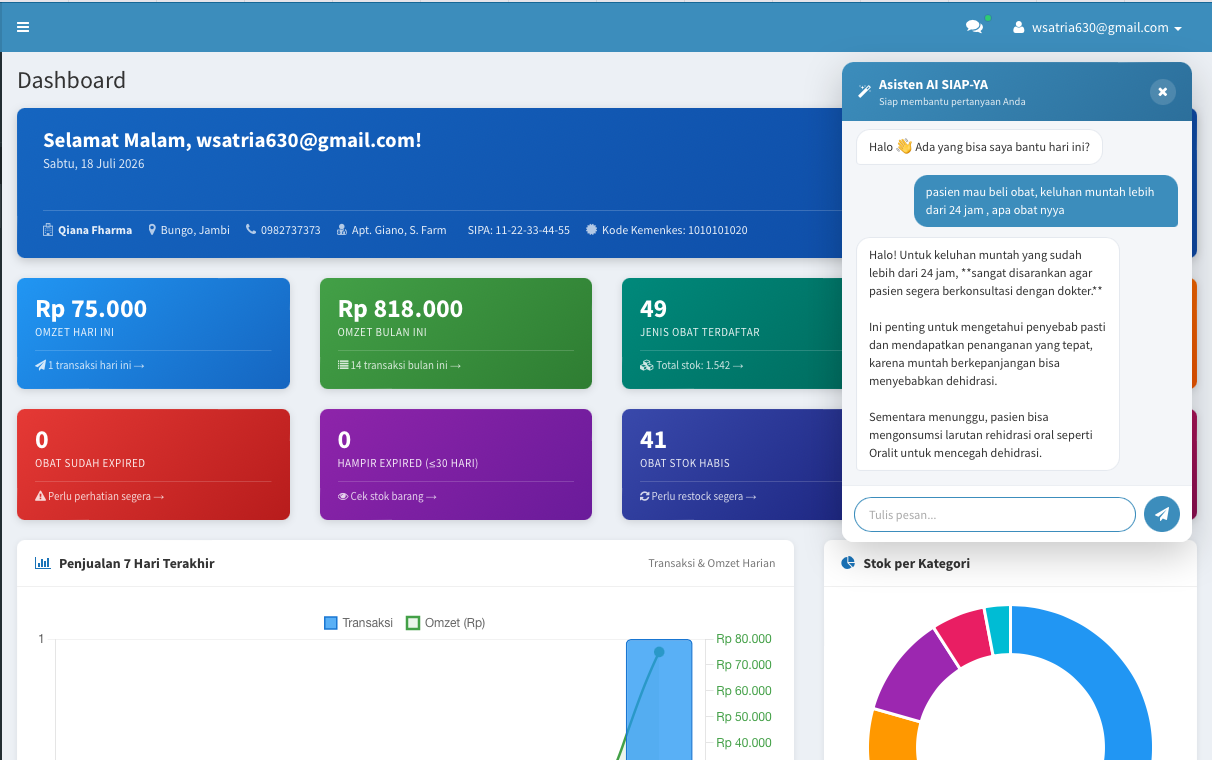Click the pie chart icon beside Stok per Kategori

(848, 563)
